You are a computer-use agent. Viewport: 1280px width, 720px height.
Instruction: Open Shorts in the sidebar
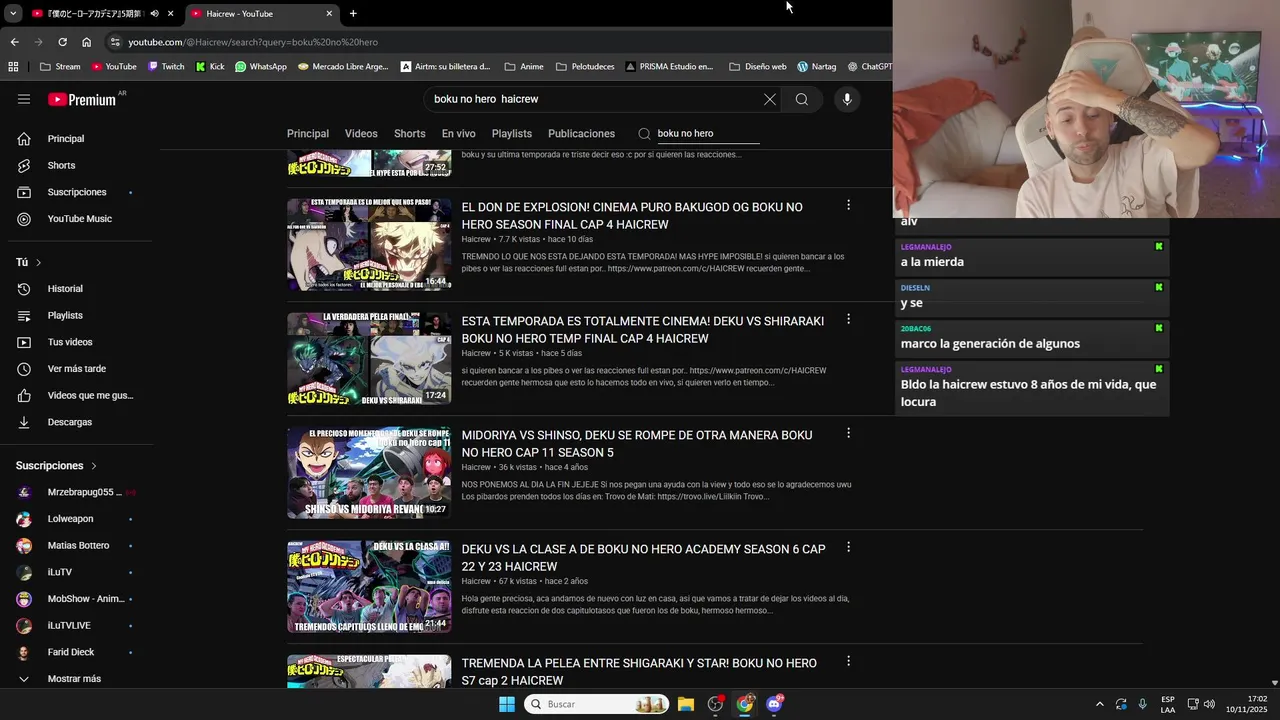(61, 165)
